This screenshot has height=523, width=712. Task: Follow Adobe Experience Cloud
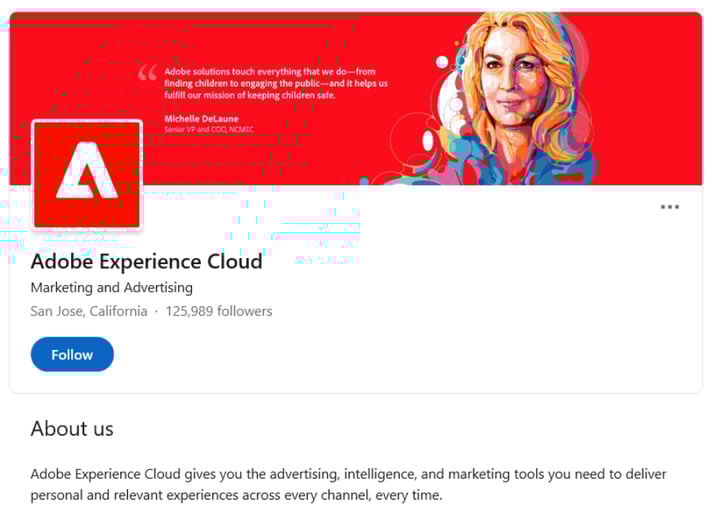[72, 354]
